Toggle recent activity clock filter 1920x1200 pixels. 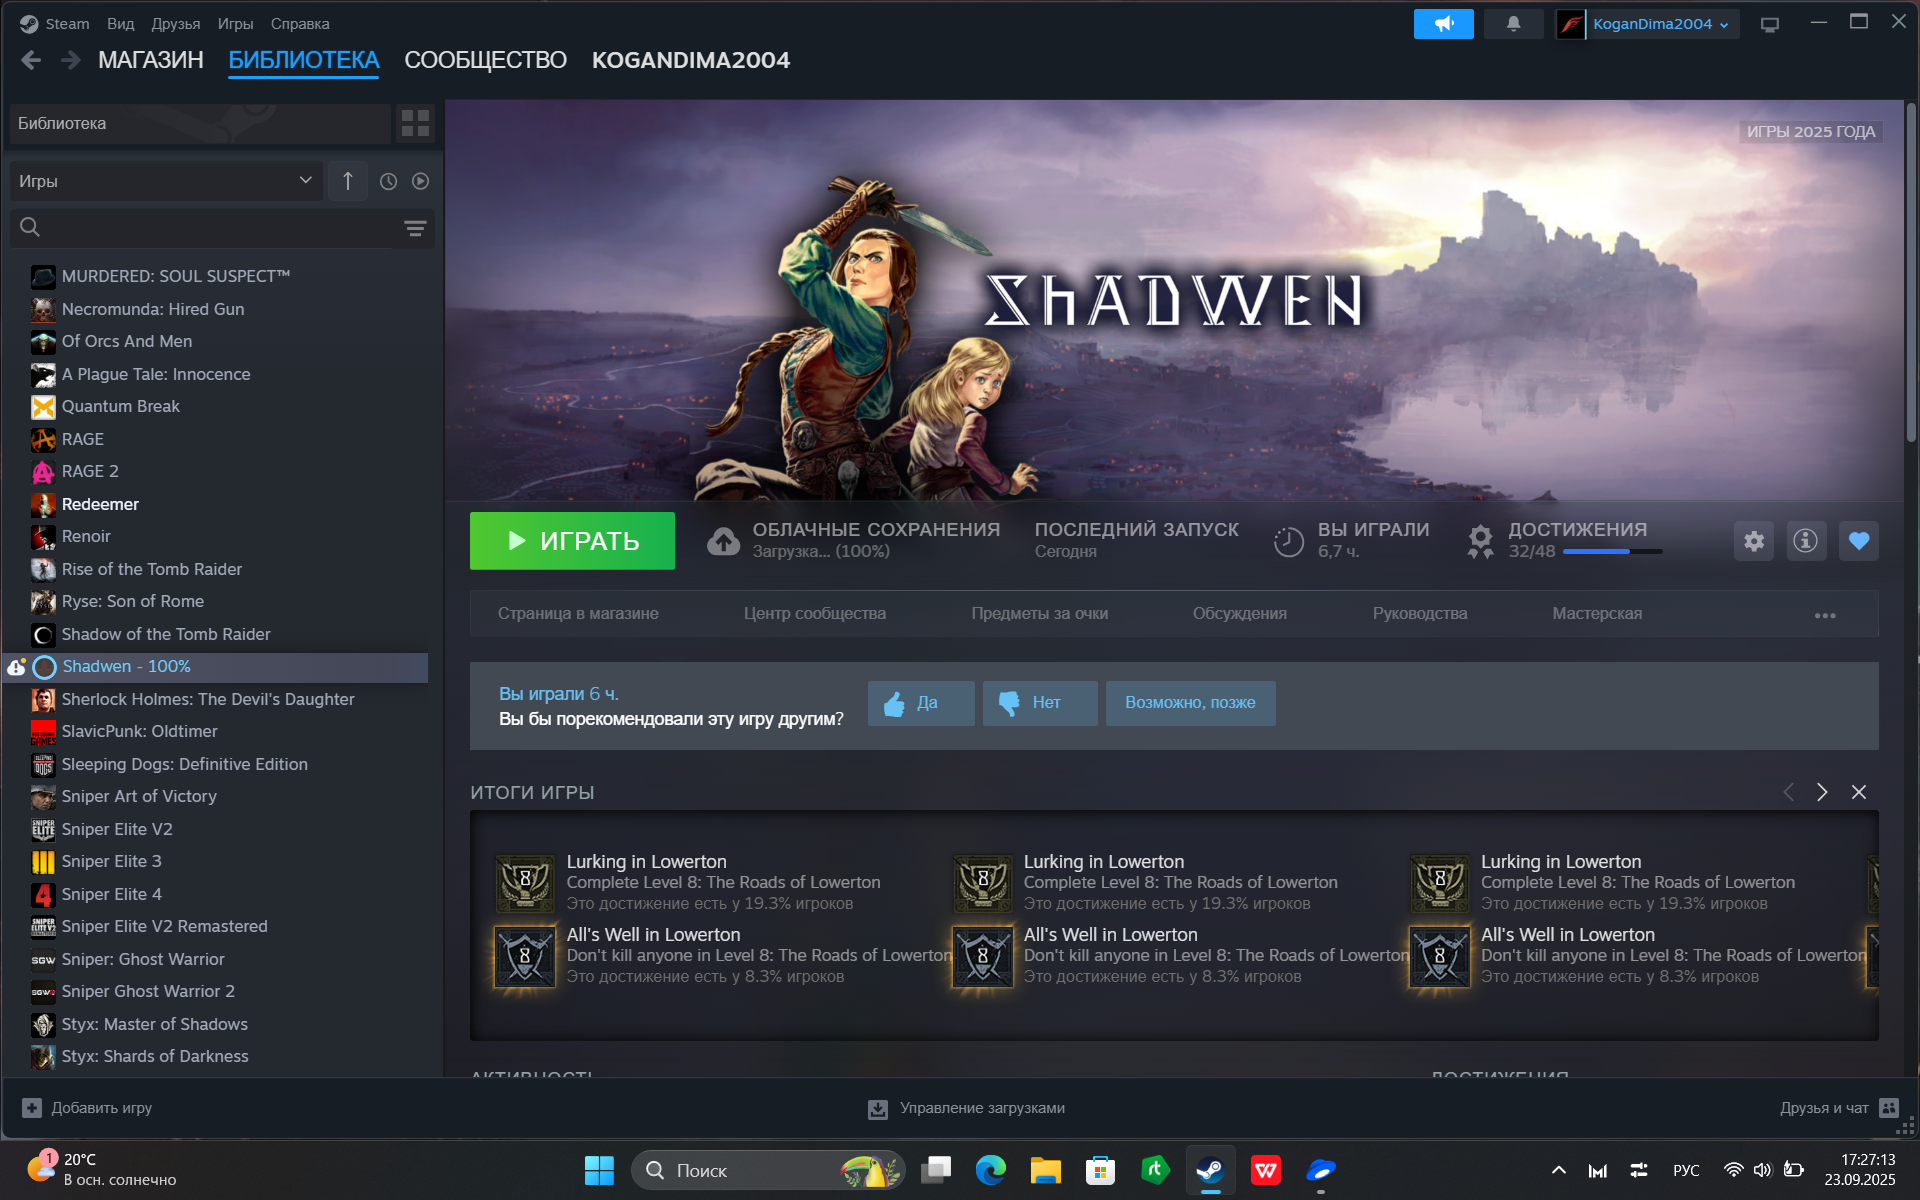pyautogui.click(x=389, y=181)
